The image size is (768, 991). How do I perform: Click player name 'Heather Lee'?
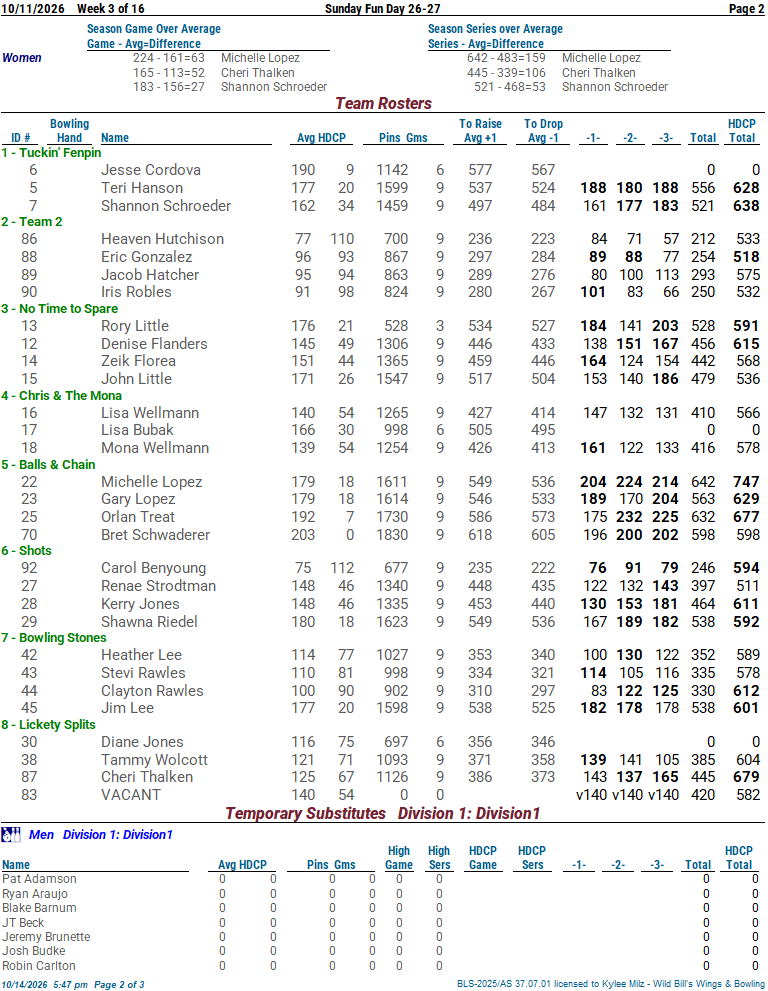[x=142, y=655]
